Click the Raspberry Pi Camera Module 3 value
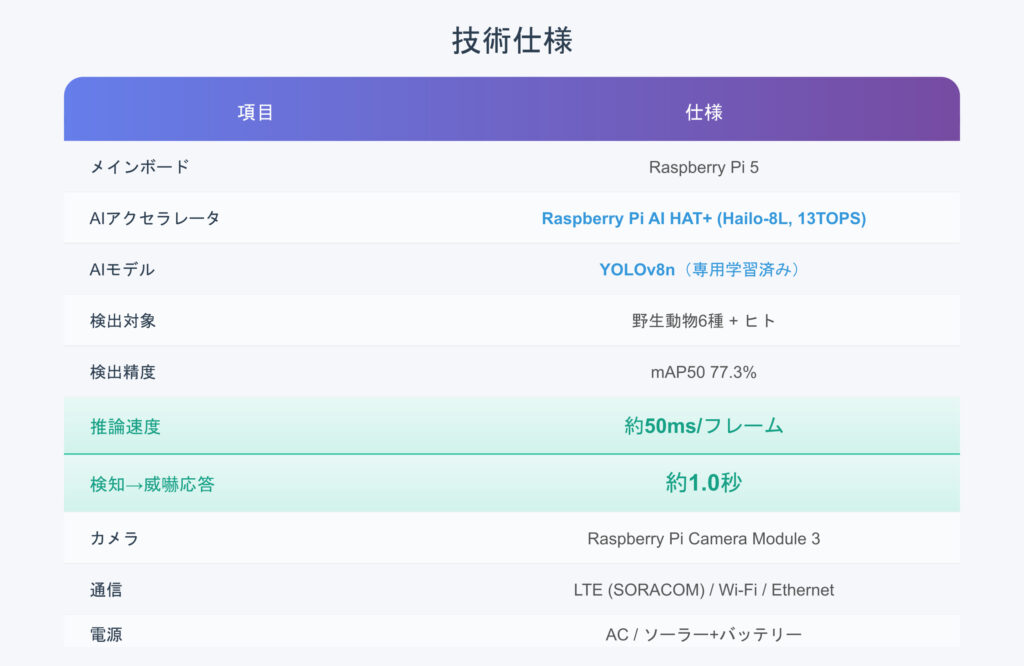This screenshot has width=1024, height=666. click(x=703, y=538)
